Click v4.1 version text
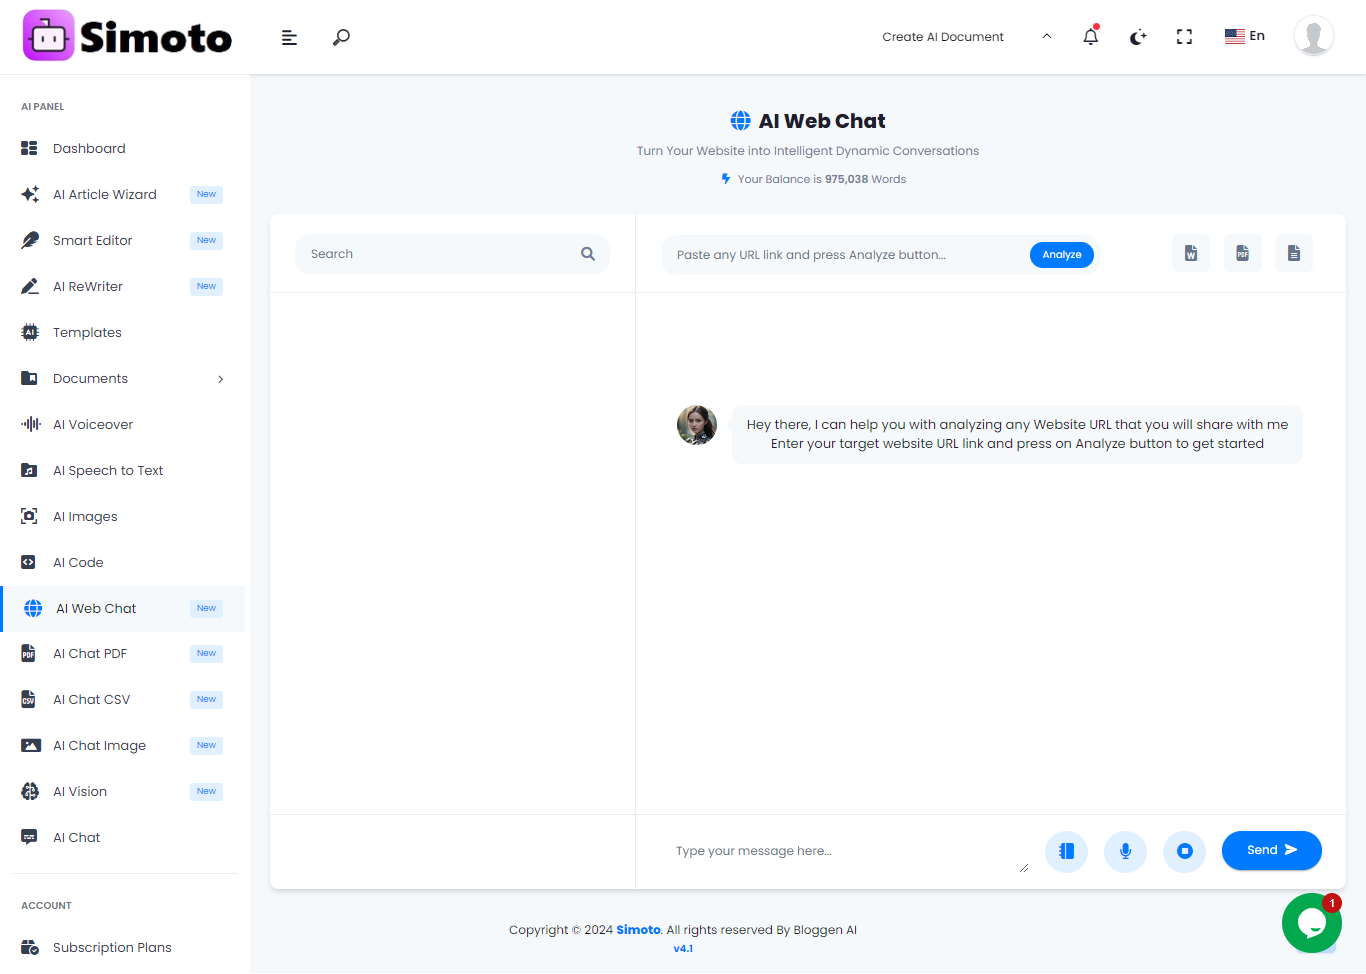 (x=683, y=949)
